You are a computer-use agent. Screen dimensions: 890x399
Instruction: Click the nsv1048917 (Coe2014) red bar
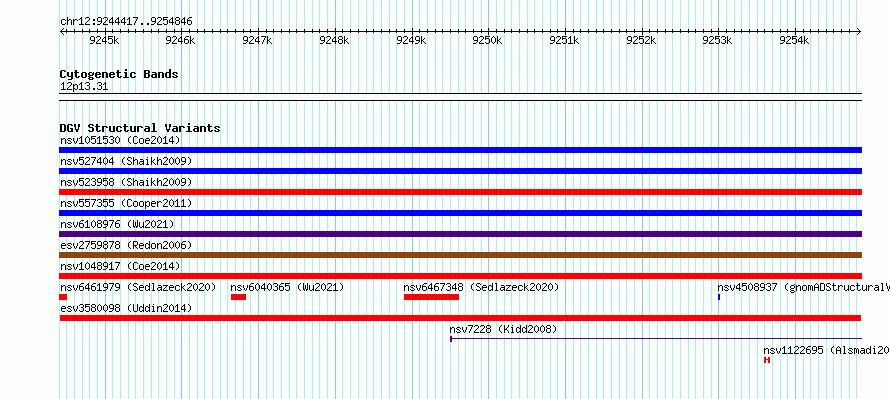(460, 276)
